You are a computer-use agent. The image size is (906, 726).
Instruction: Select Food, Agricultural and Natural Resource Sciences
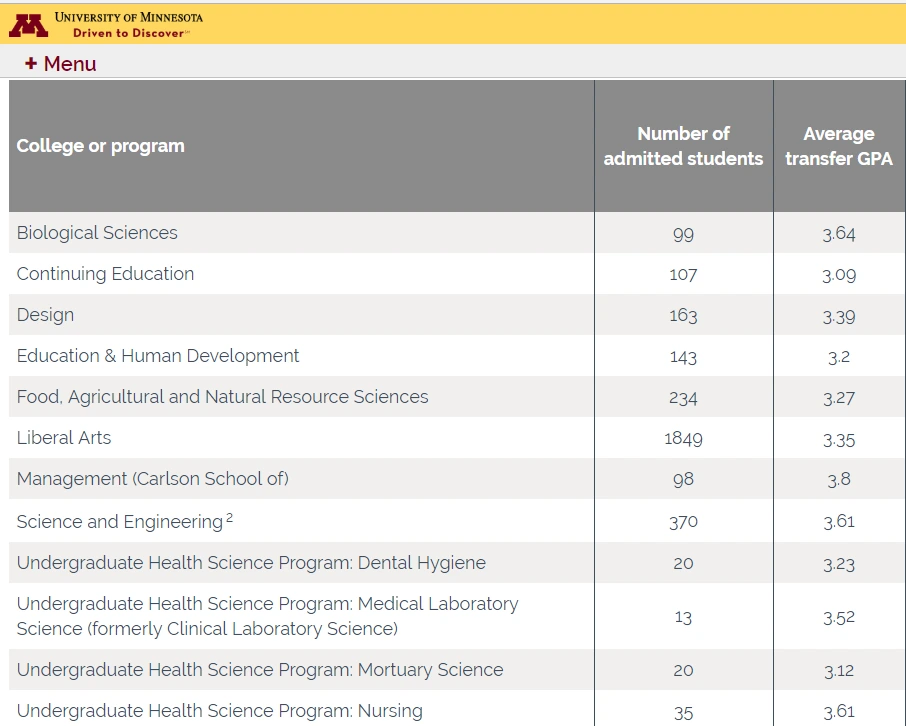[x=222, y=397]
